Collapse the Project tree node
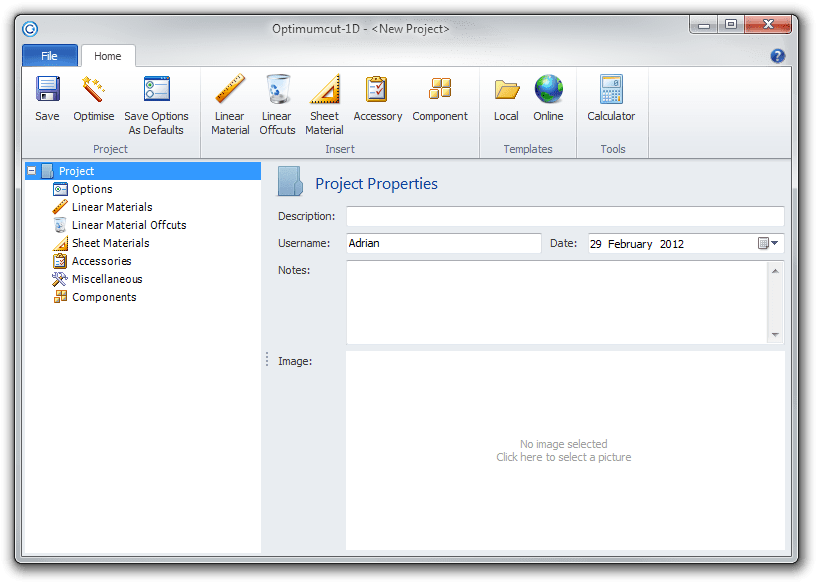817x582 pixels. click(x=32, y=170)
